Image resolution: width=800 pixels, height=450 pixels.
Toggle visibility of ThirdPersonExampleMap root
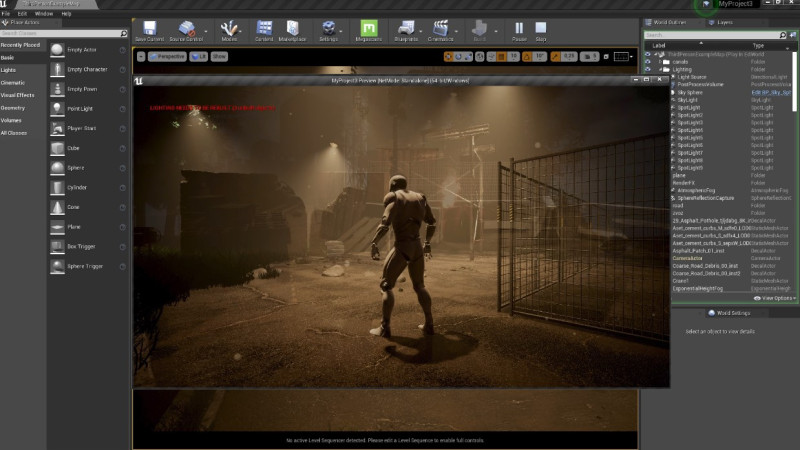pos(648,54)
